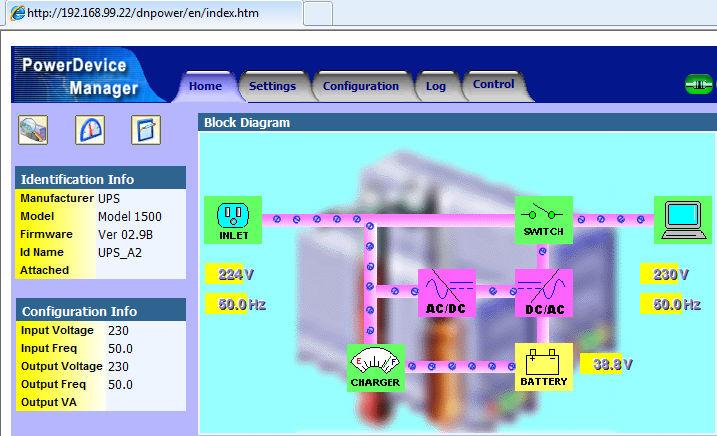Go to the Control tab
The image size is (717, 436).
[493, 85]
